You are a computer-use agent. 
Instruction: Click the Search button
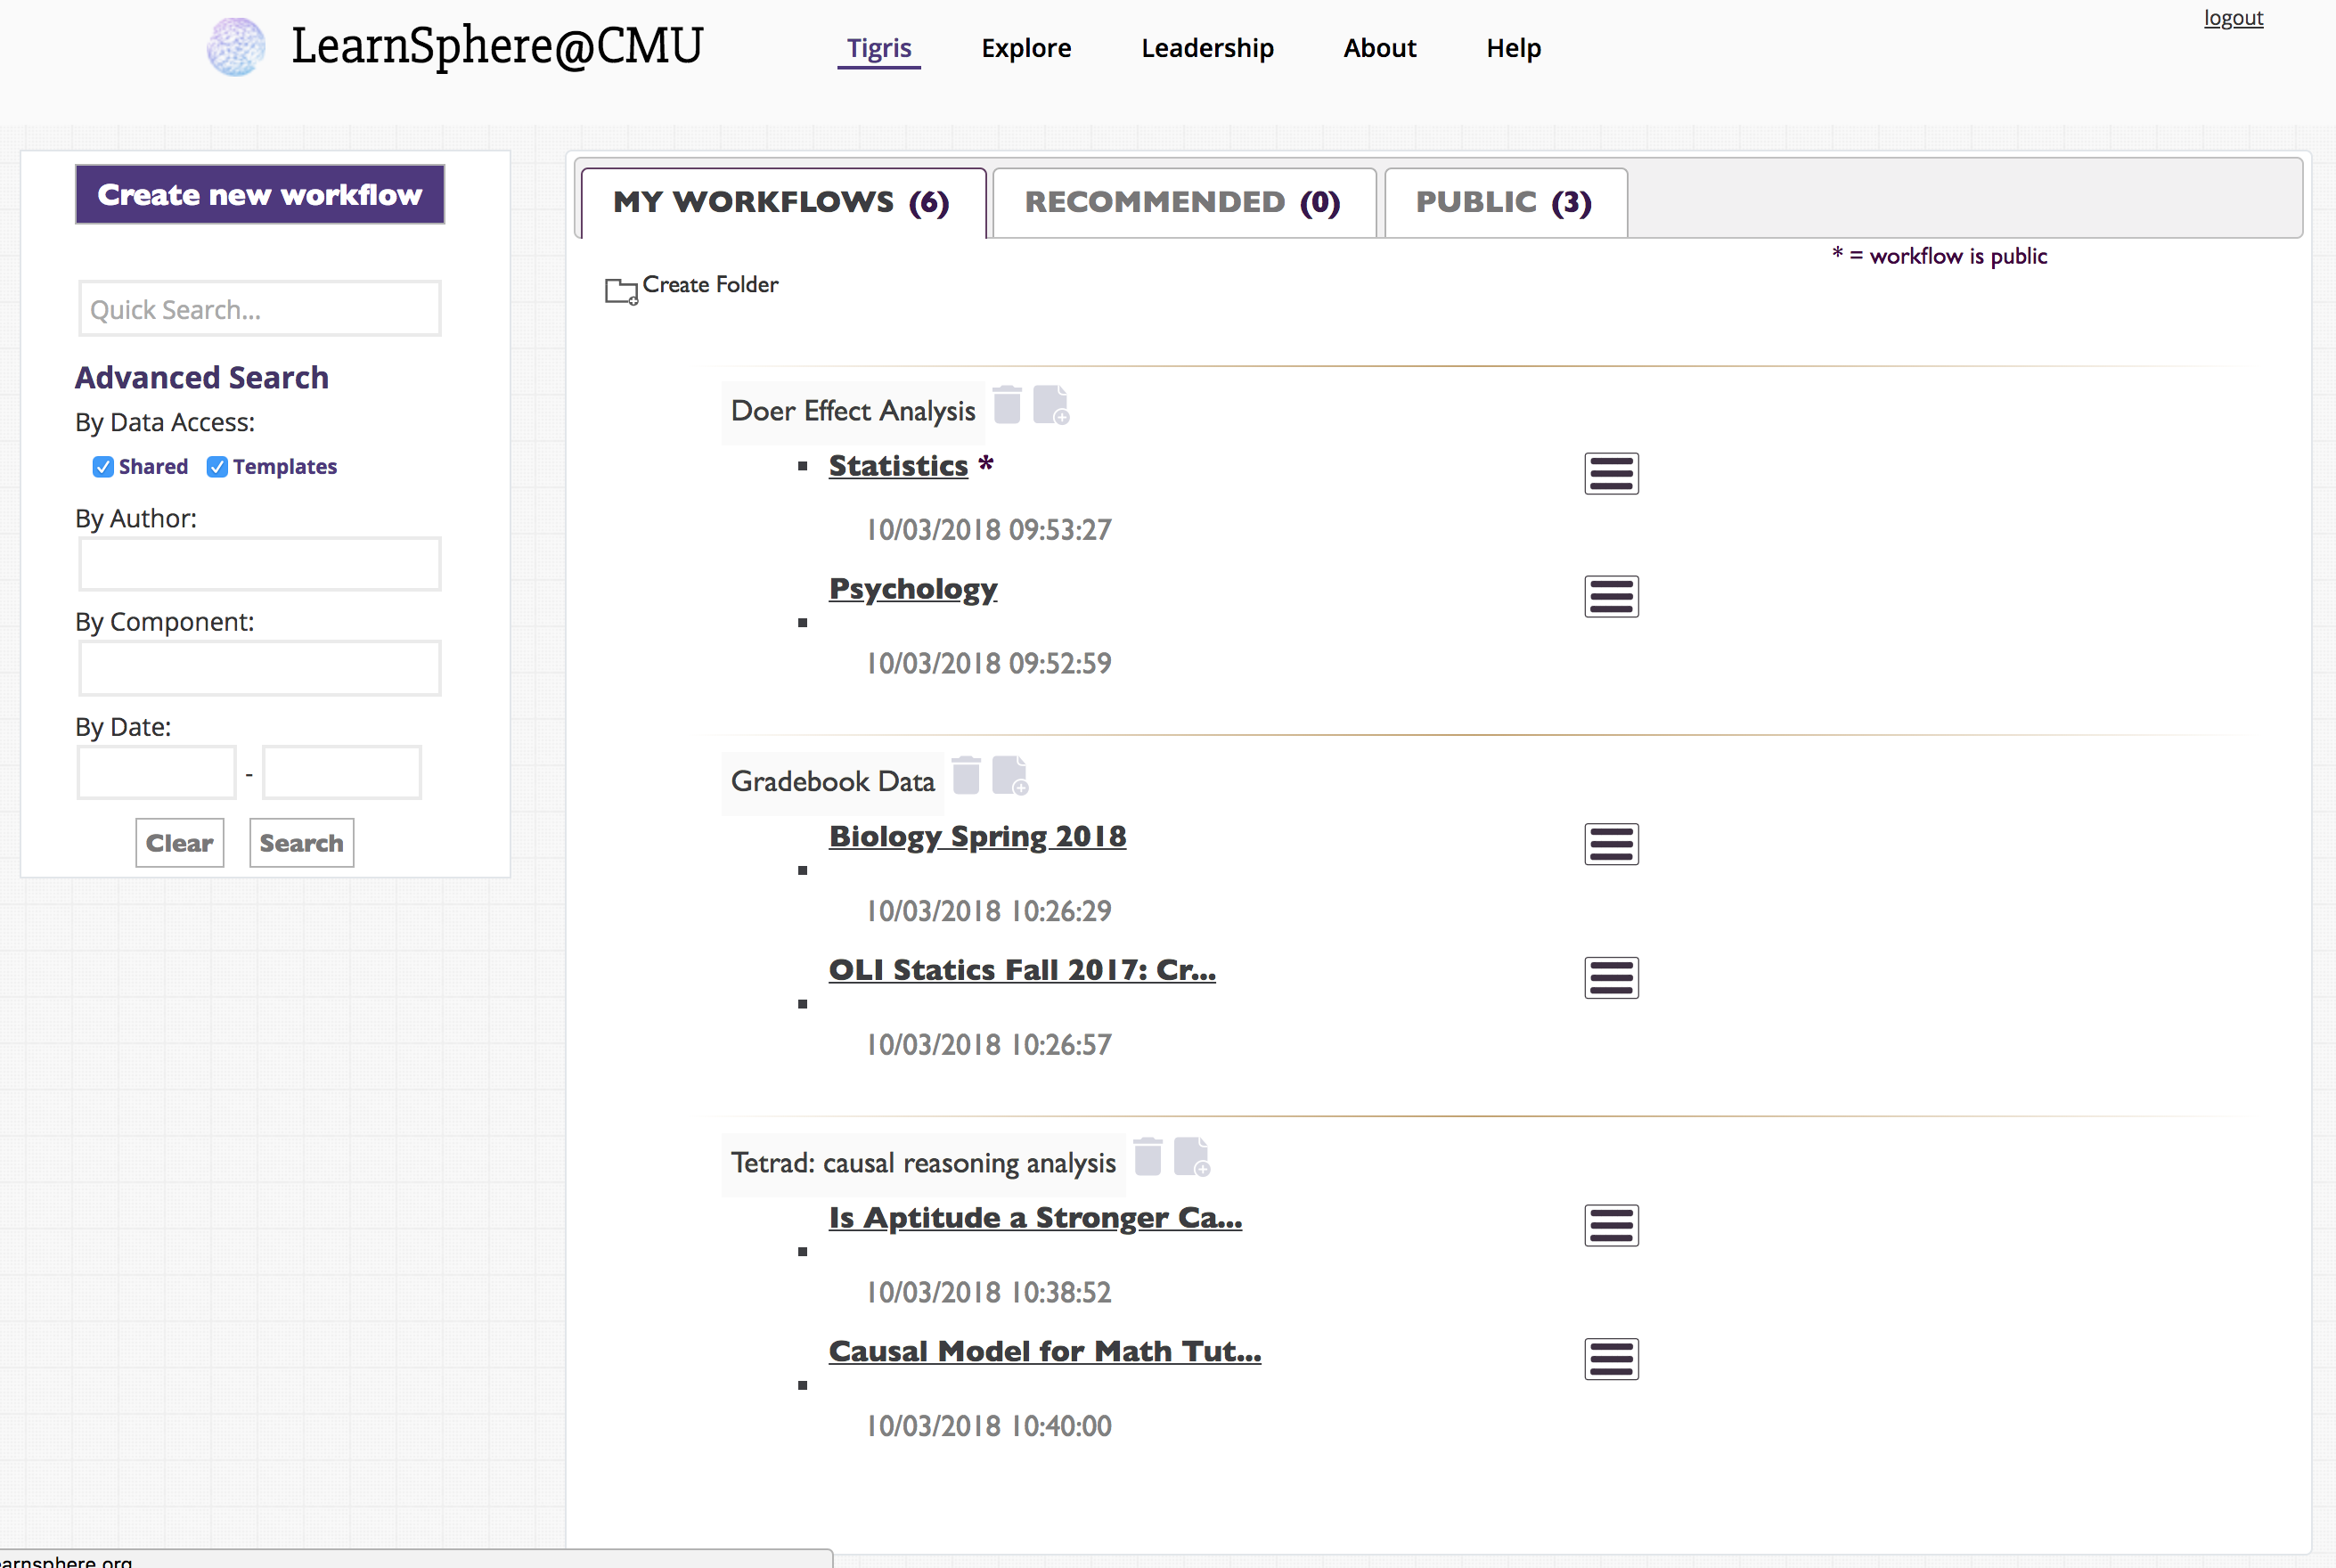pos(302,843)
